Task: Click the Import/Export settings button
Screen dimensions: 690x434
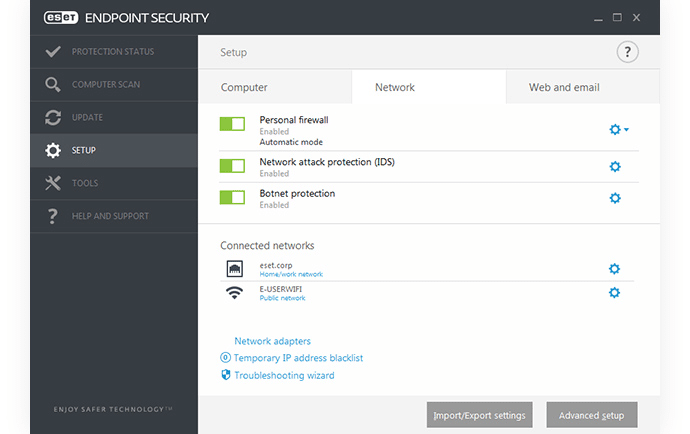Action: click(479, 415)
